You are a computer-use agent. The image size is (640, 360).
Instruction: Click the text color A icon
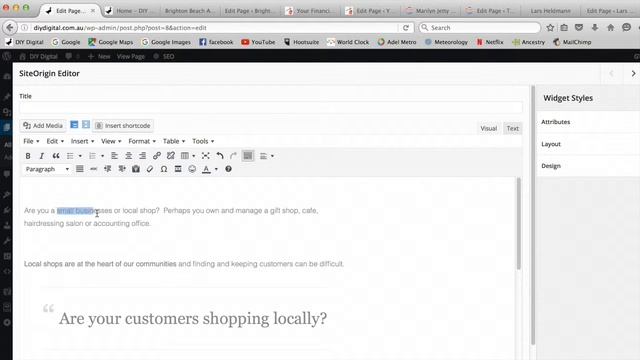[x=207, y=169]
